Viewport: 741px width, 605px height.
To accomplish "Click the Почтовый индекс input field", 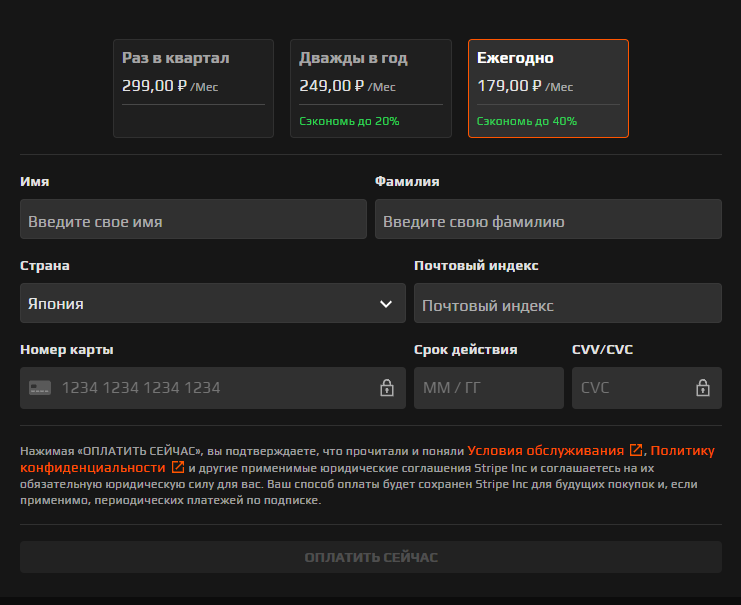I will tap(568, 303).
